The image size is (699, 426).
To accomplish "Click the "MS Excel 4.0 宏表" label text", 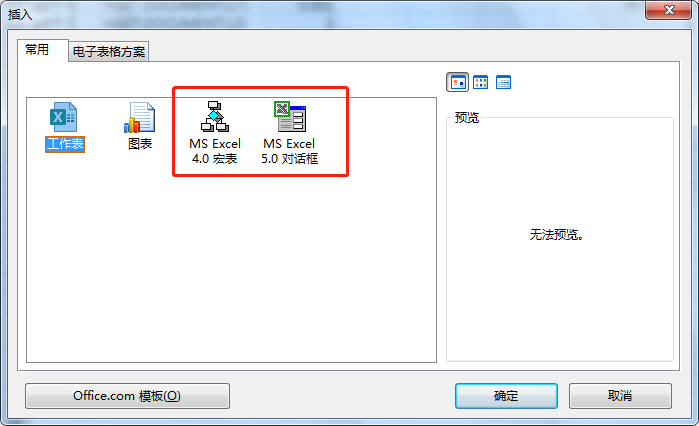I will coord(215,151).
